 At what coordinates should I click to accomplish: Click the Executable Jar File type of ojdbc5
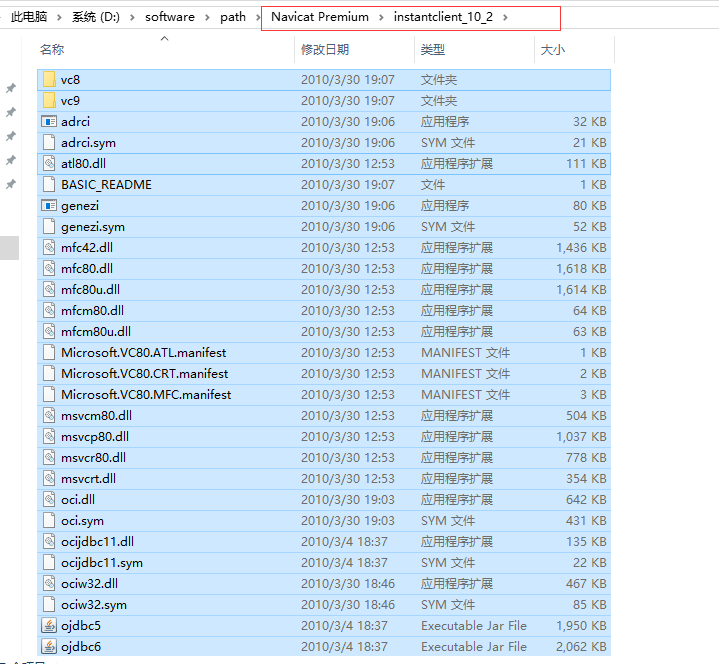(474, 625)
